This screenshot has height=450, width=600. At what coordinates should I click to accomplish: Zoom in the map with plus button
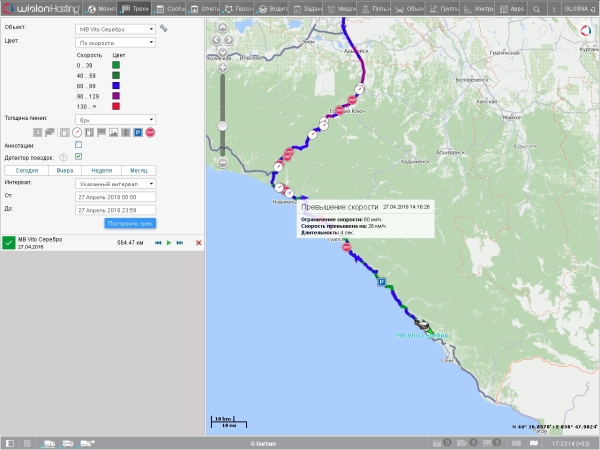tap(222, 68)
